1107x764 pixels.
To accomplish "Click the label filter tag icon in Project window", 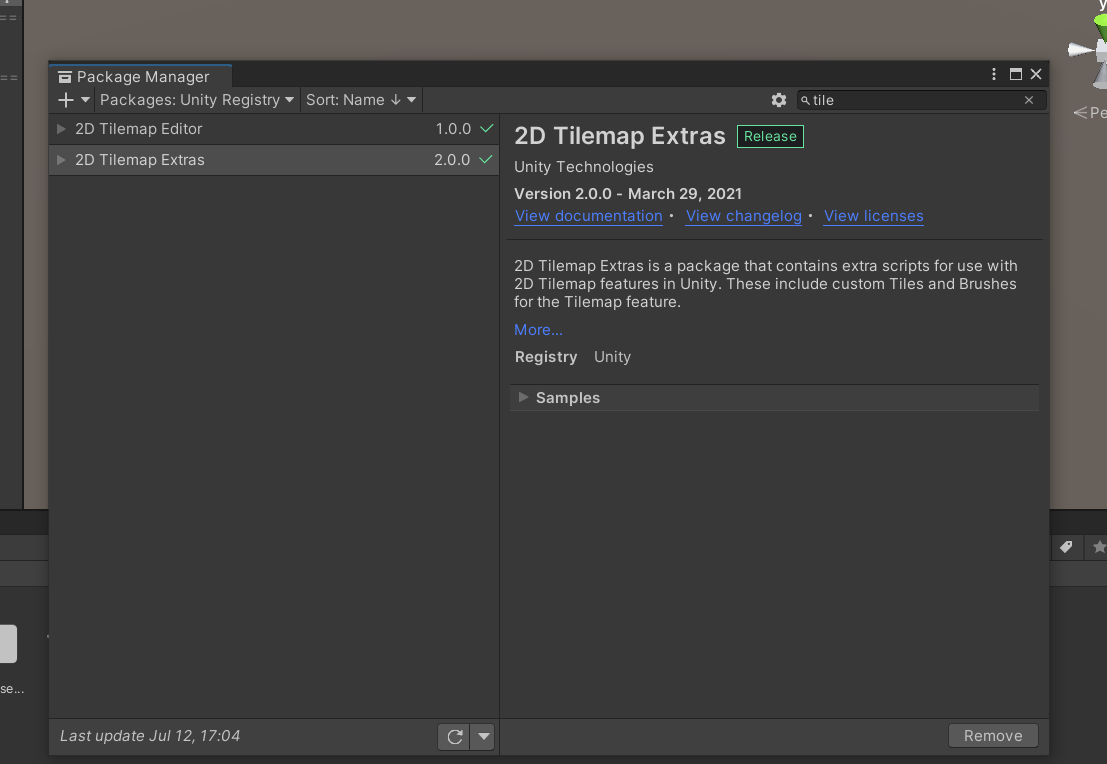I will (1066, 547).
